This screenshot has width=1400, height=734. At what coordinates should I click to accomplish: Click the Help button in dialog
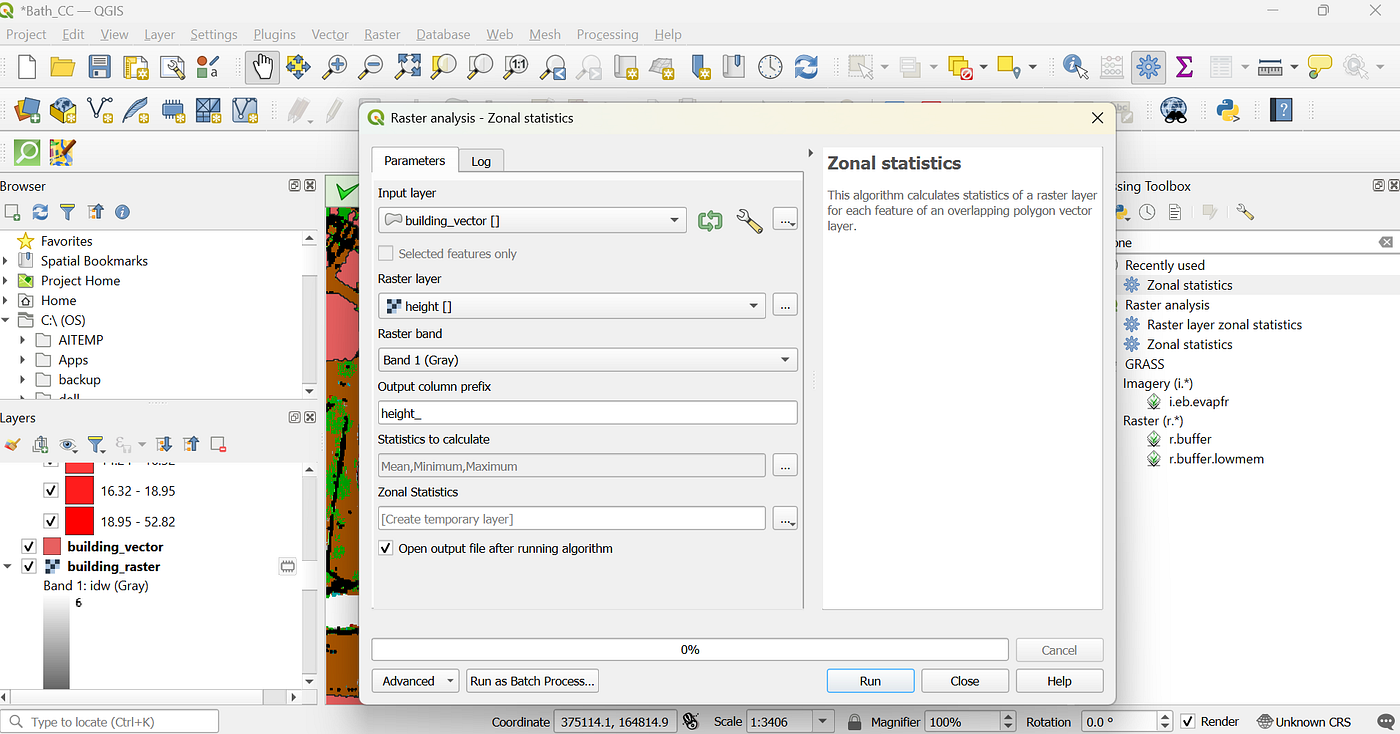point(1059,681)
